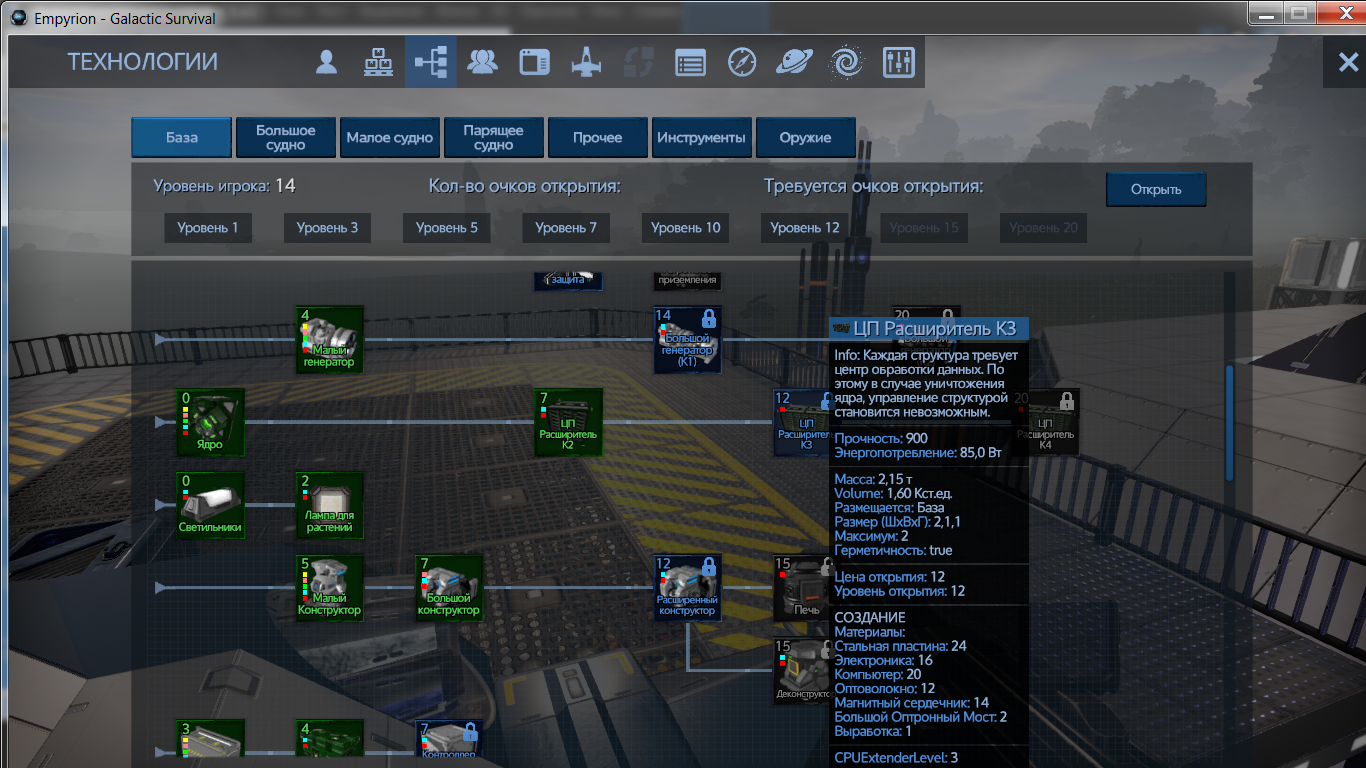
Task: Click the Стальная пластина: 24 material line
Action: pos(900,646)
